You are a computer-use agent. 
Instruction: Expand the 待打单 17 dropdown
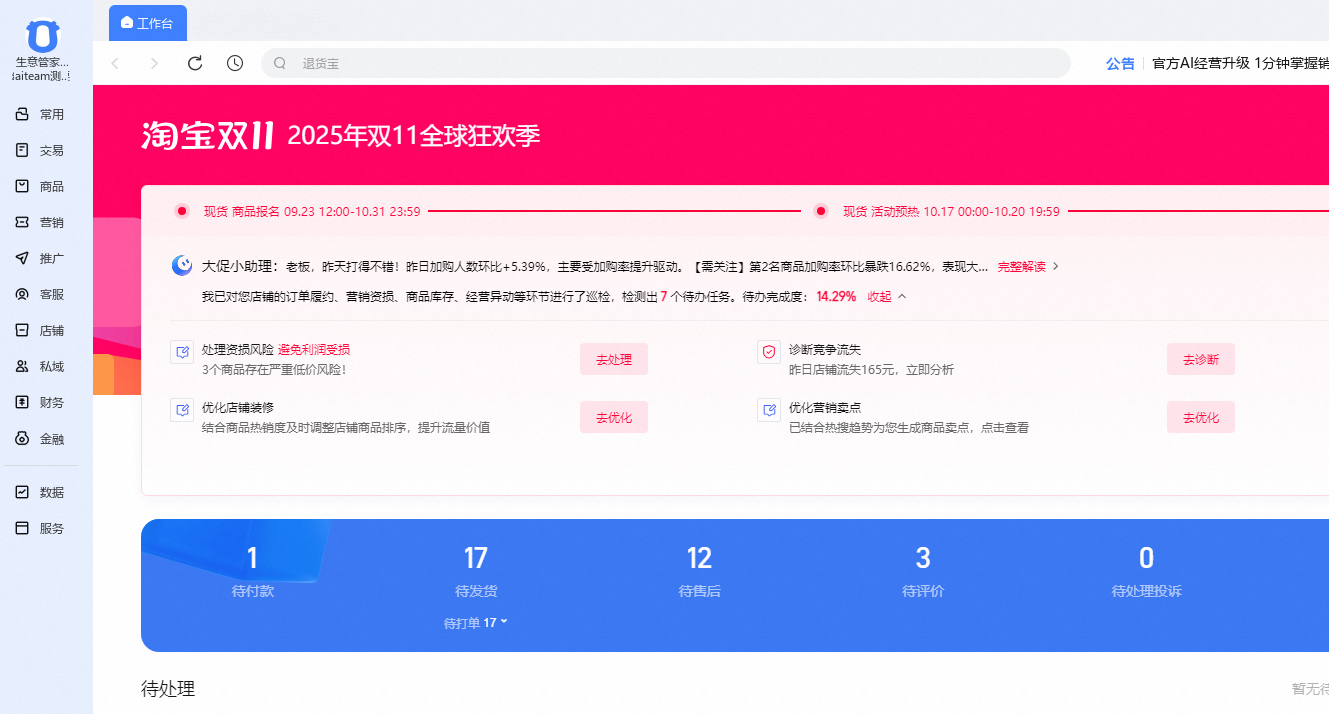[476, 621]
